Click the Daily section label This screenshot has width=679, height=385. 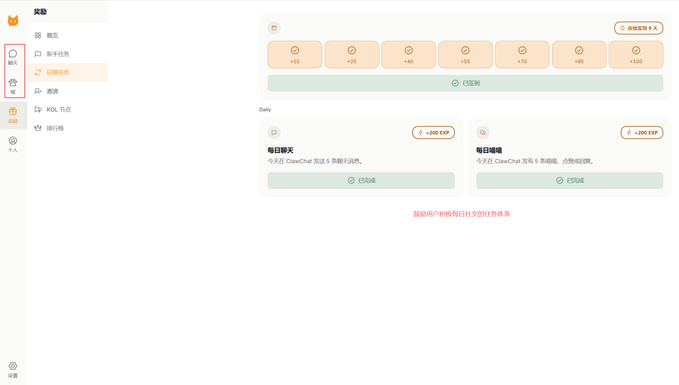[265, 110]
